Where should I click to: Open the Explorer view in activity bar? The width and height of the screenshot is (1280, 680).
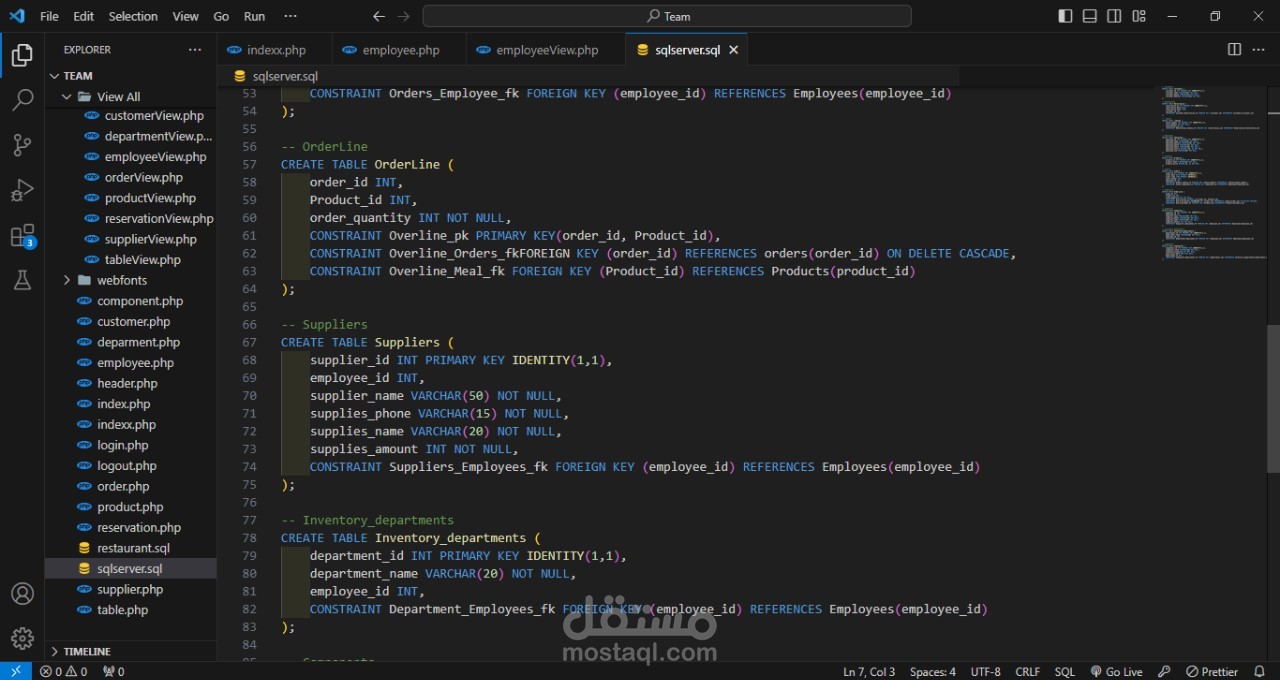click(22, 57)
